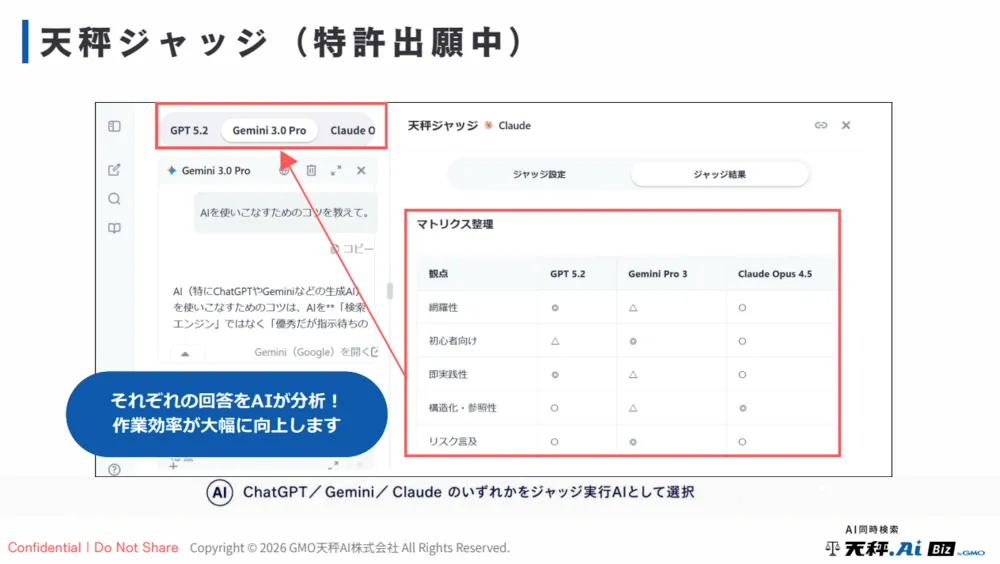Click the Claude logo beside 天秤ジャッジ

pyautogui.click(x=489, y=125)
